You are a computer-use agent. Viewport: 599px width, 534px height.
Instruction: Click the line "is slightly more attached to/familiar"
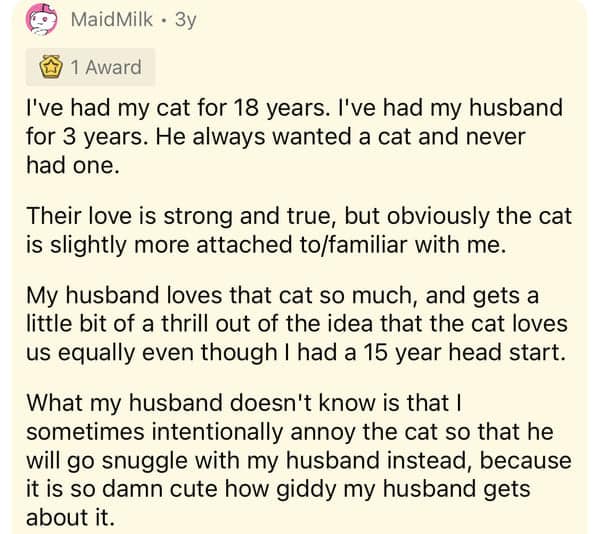click(x=266, y=245)
